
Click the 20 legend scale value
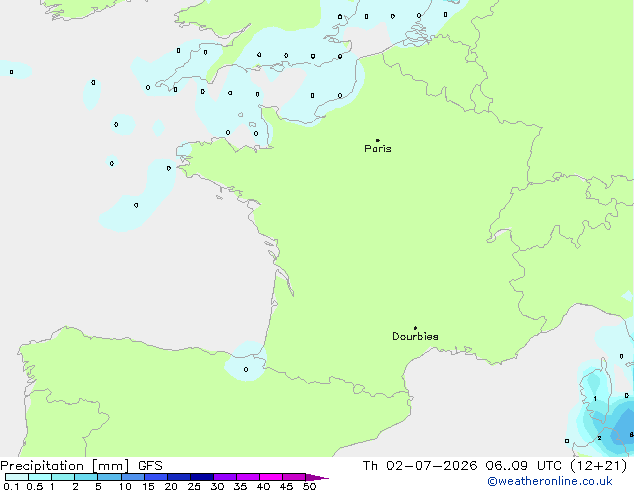(x=171, y=486)
